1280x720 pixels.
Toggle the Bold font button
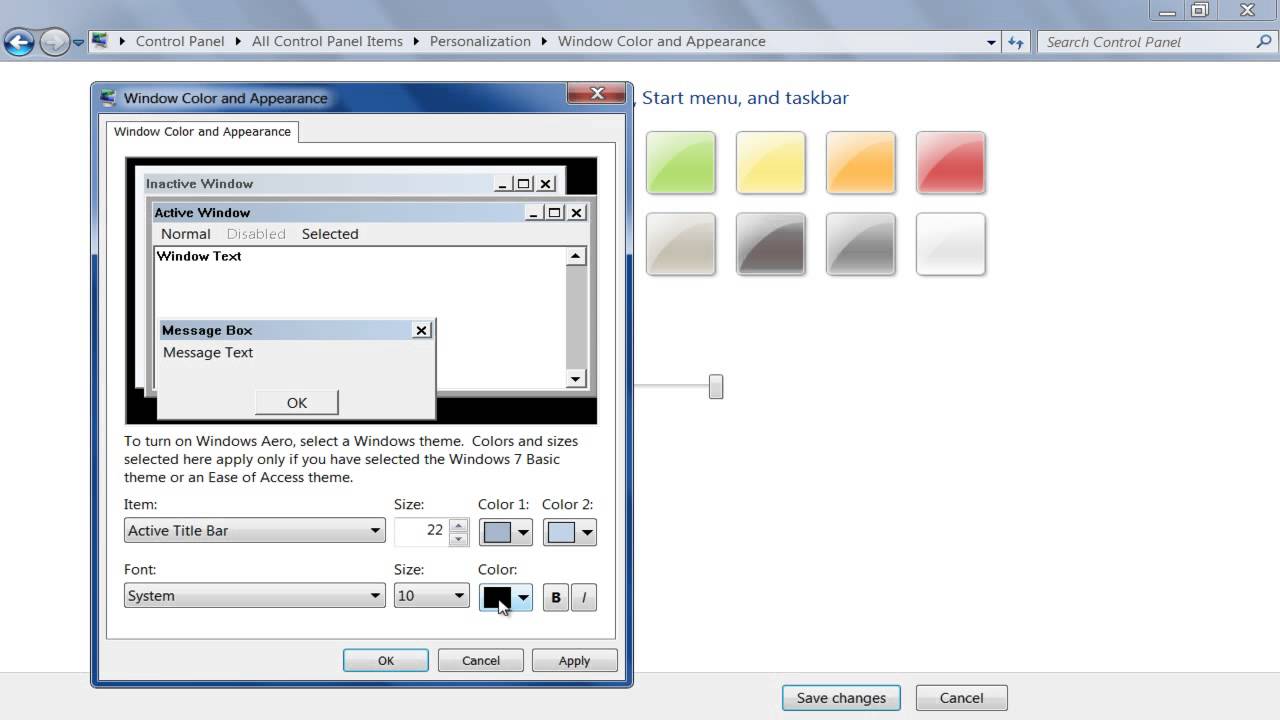point(556,598)
